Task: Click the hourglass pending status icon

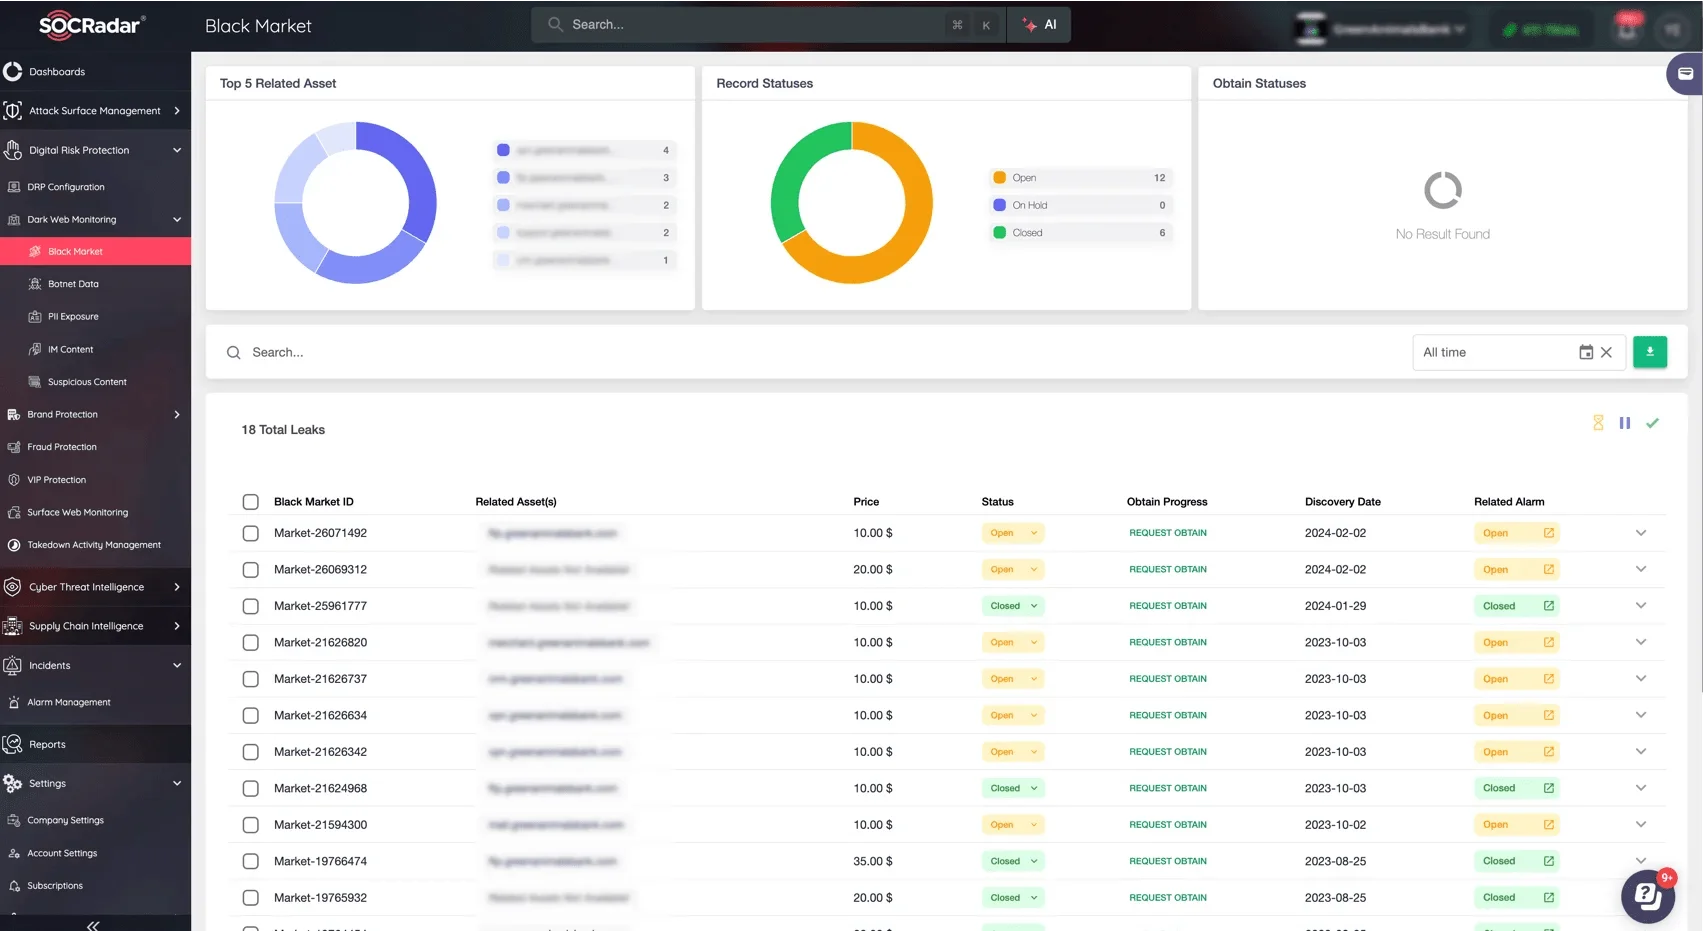Action: point(1598,423)
